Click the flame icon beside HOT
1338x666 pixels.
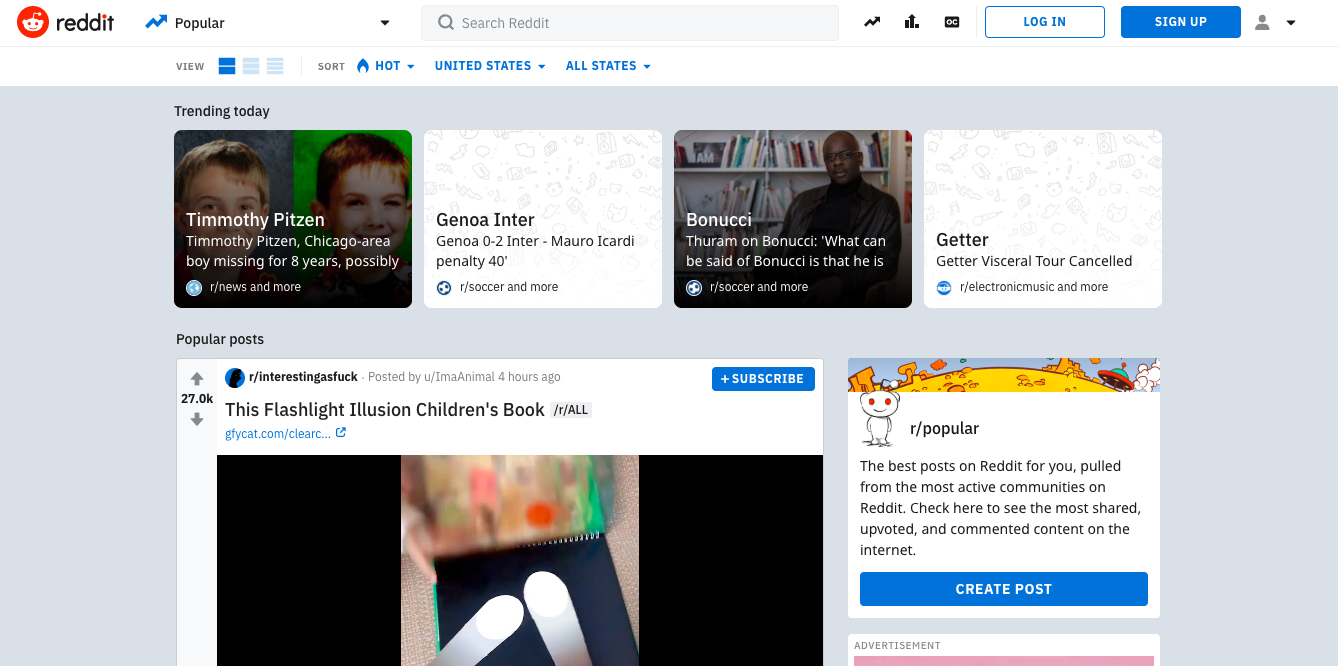coord(363,66)
